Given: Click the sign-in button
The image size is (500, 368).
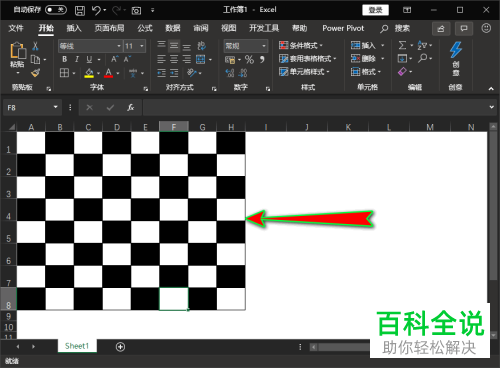Looking at the screenshot, I should [x=375, y=10].
